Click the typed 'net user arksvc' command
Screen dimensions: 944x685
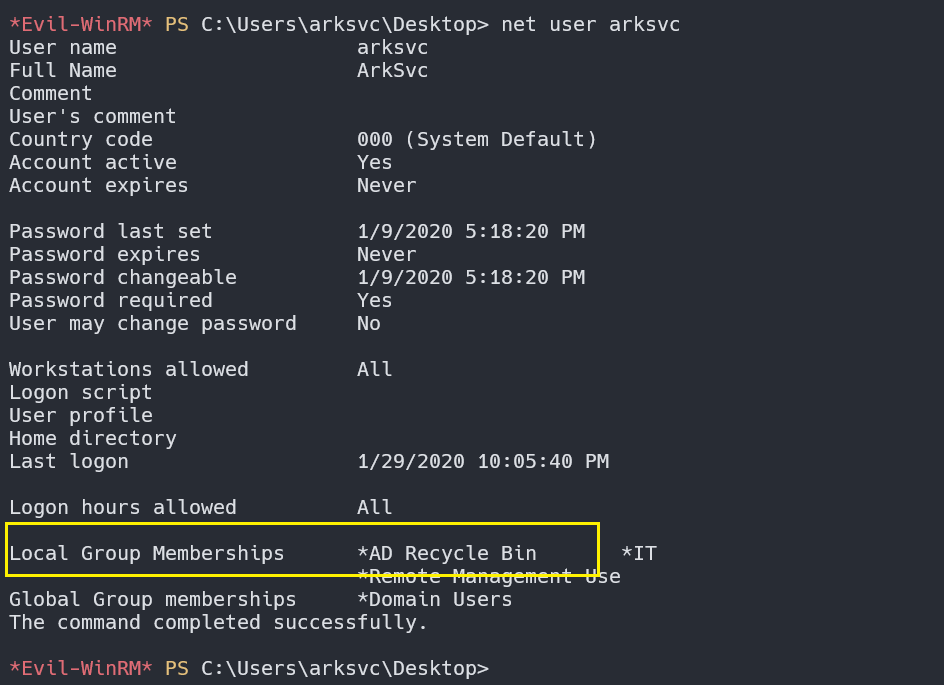tap(590, 25)
